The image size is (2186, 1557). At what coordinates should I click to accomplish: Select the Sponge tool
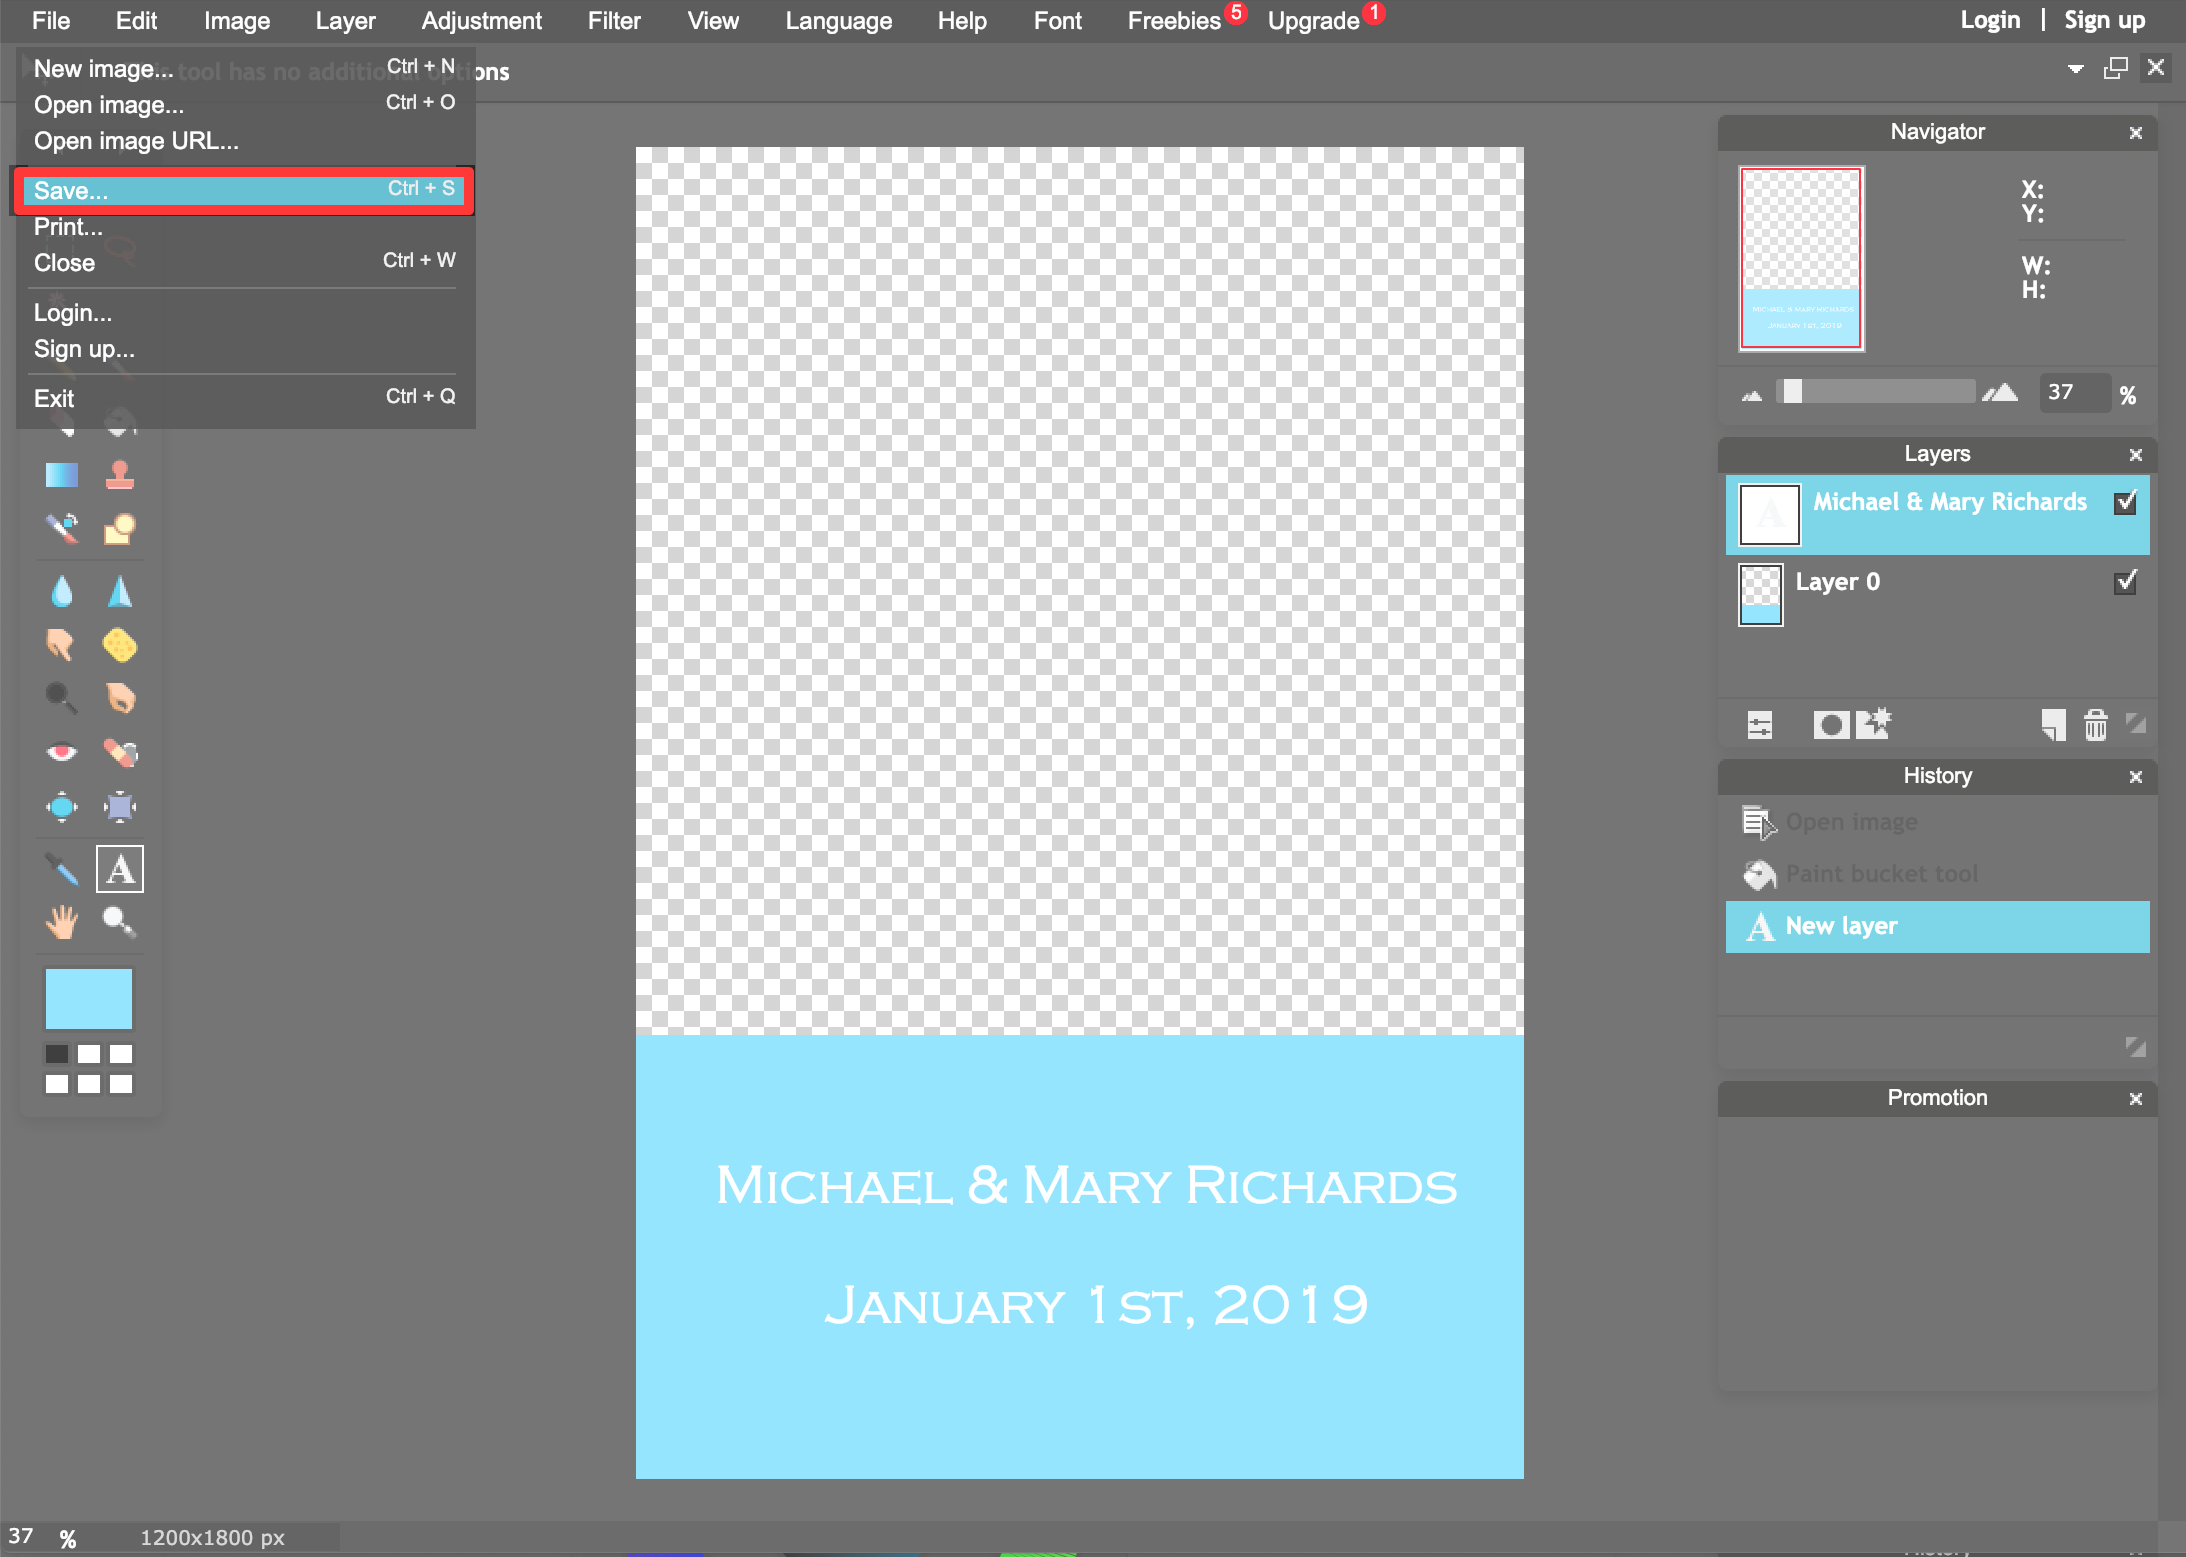click(120, 645)
